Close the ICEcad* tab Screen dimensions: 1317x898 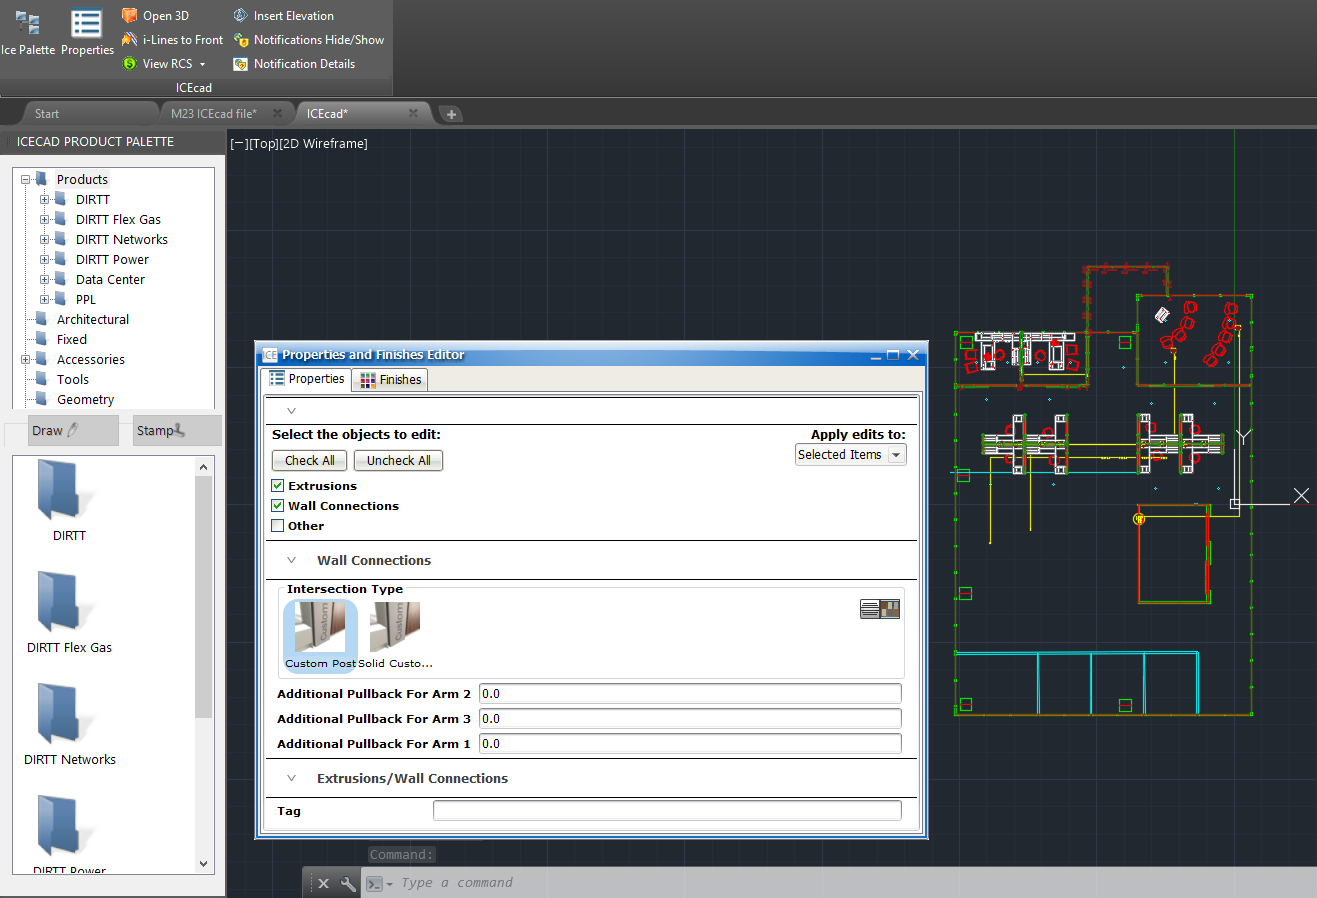click(413, 114)
